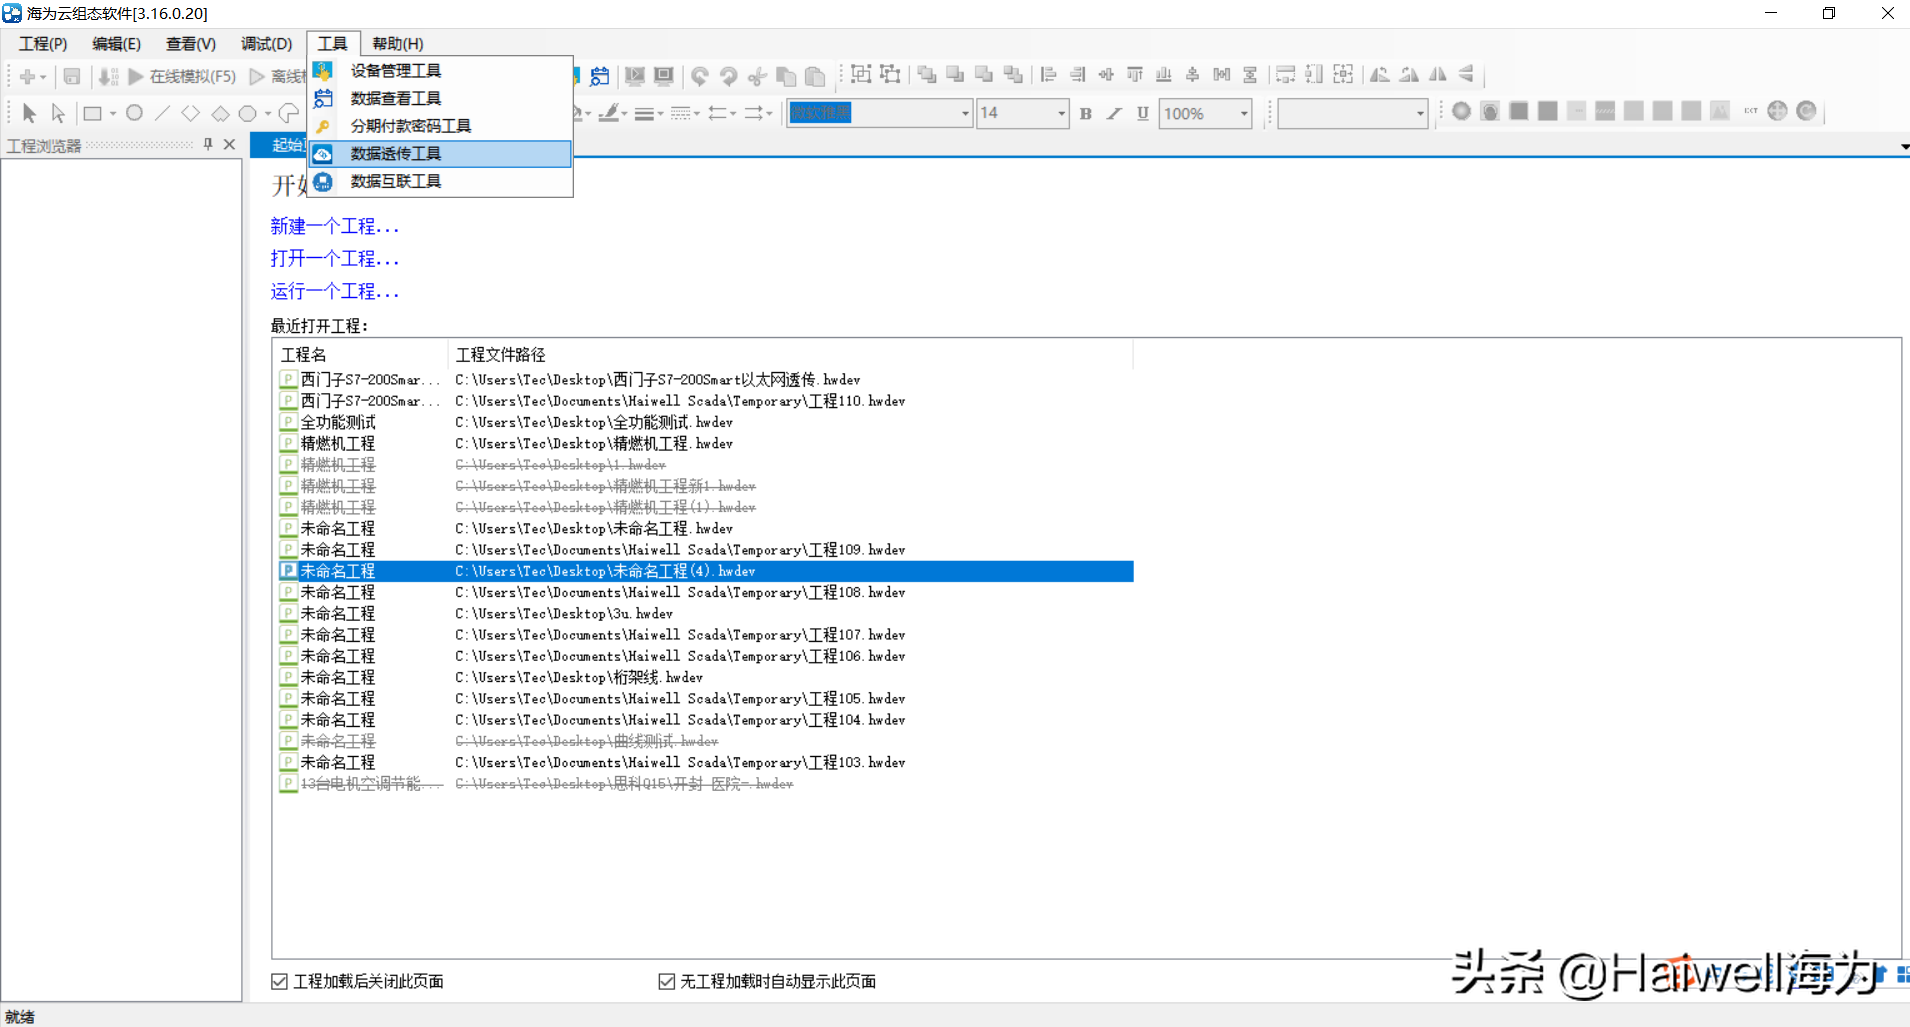Image resolution: width=1910 pixels, height=1027 pixels.
Task: Open the font name dropdown
Action: pos(965,113)
